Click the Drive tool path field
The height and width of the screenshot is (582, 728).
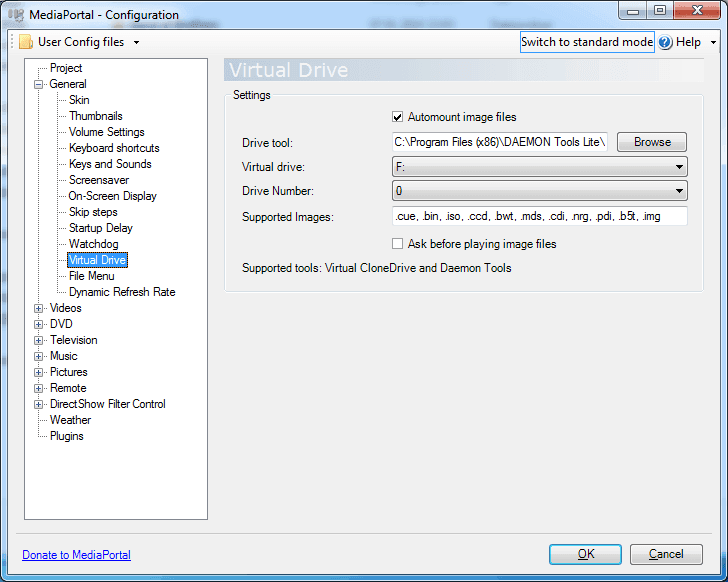point(500,142)
